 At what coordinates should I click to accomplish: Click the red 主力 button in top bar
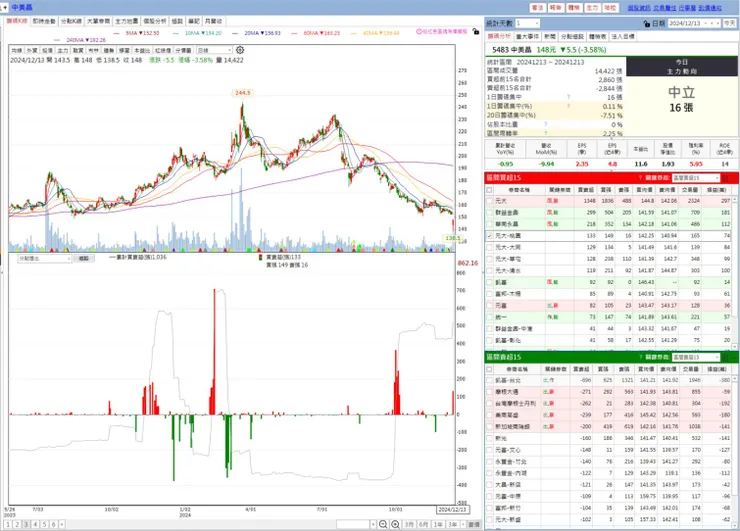(x=592, y=8)
